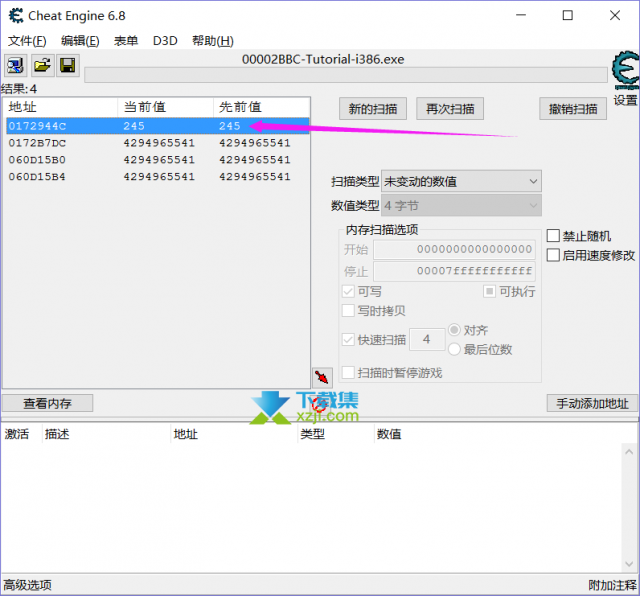Click the 停止 address input field

[454, 271]
